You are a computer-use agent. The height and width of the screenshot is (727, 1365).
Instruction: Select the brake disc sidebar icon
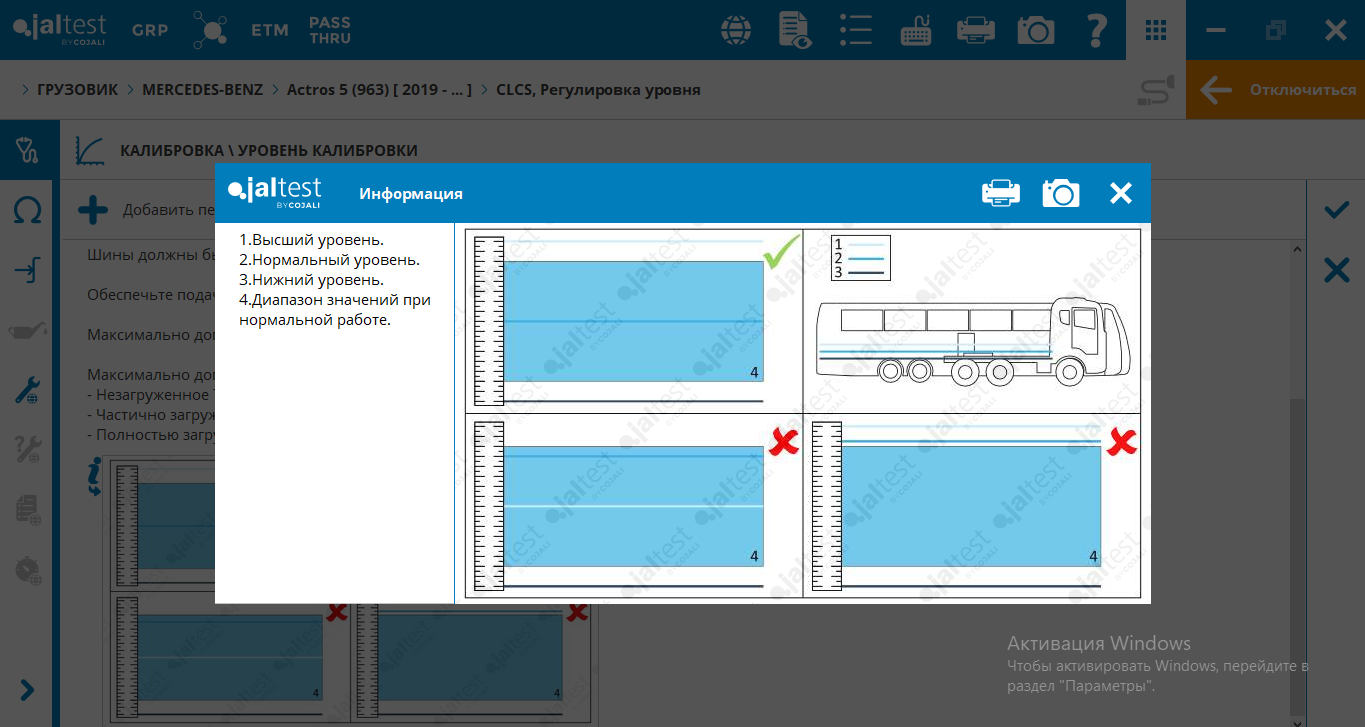tap(28, 570)
